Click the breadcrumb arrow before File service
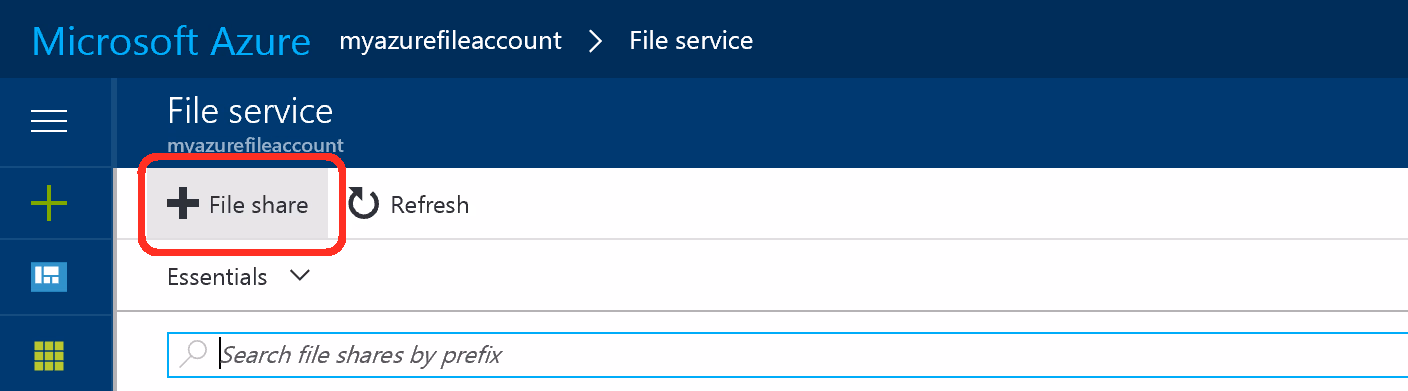This screenshot has width=1408, height=391. pyautogui.click(x=596, y=41)
